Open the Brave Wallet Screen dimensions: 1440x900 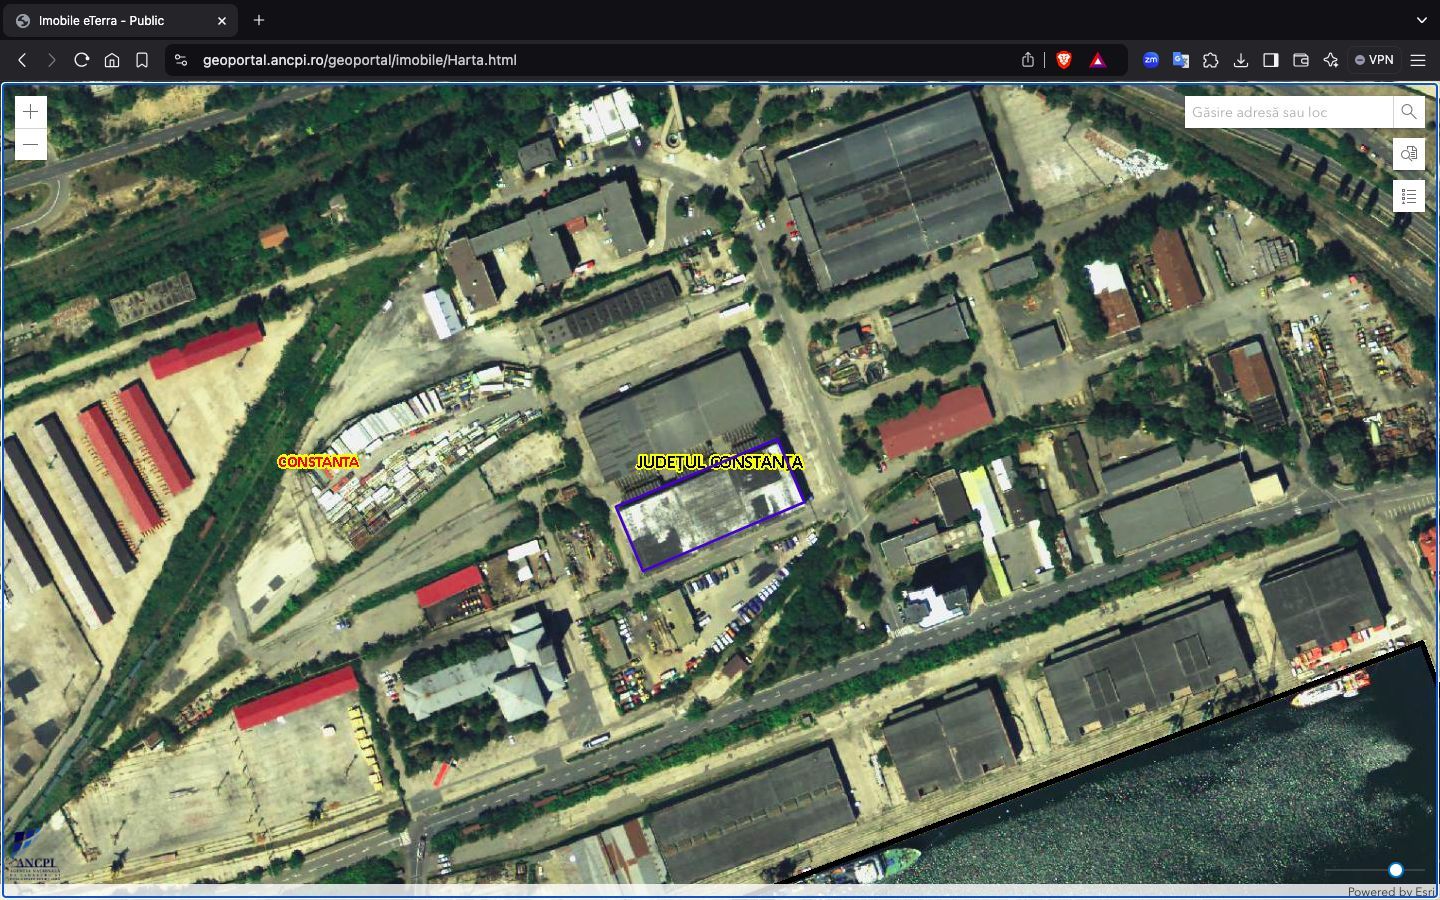click(1300, 60)
